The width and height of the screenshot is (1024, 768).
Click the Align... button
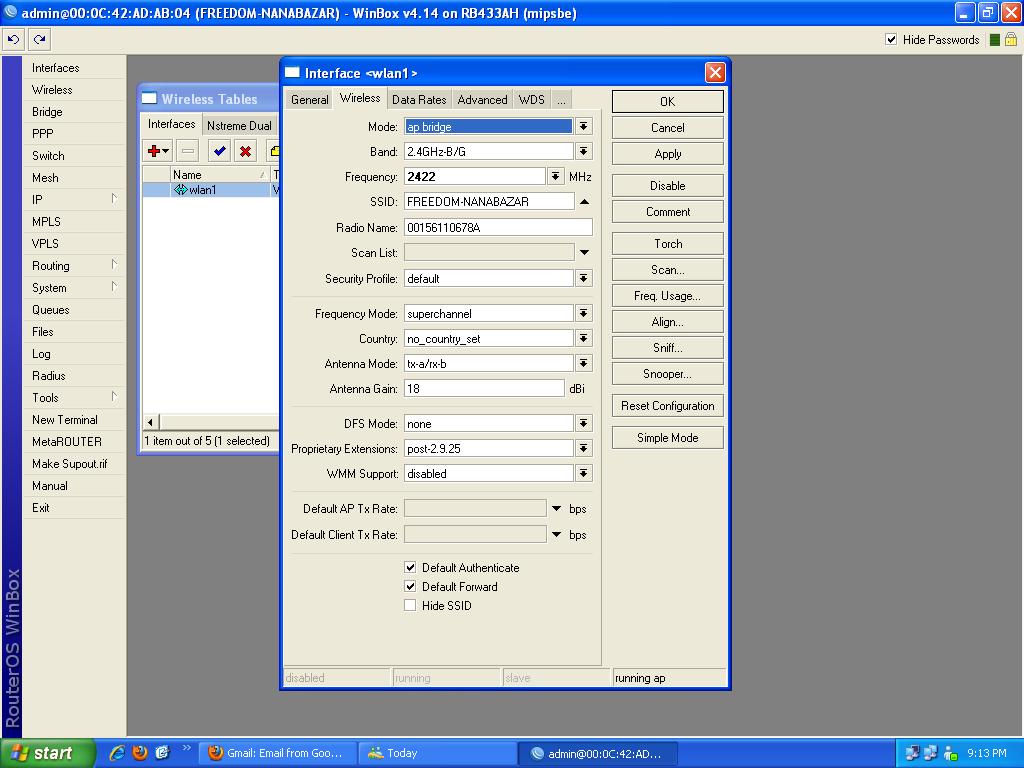[667, 322]
